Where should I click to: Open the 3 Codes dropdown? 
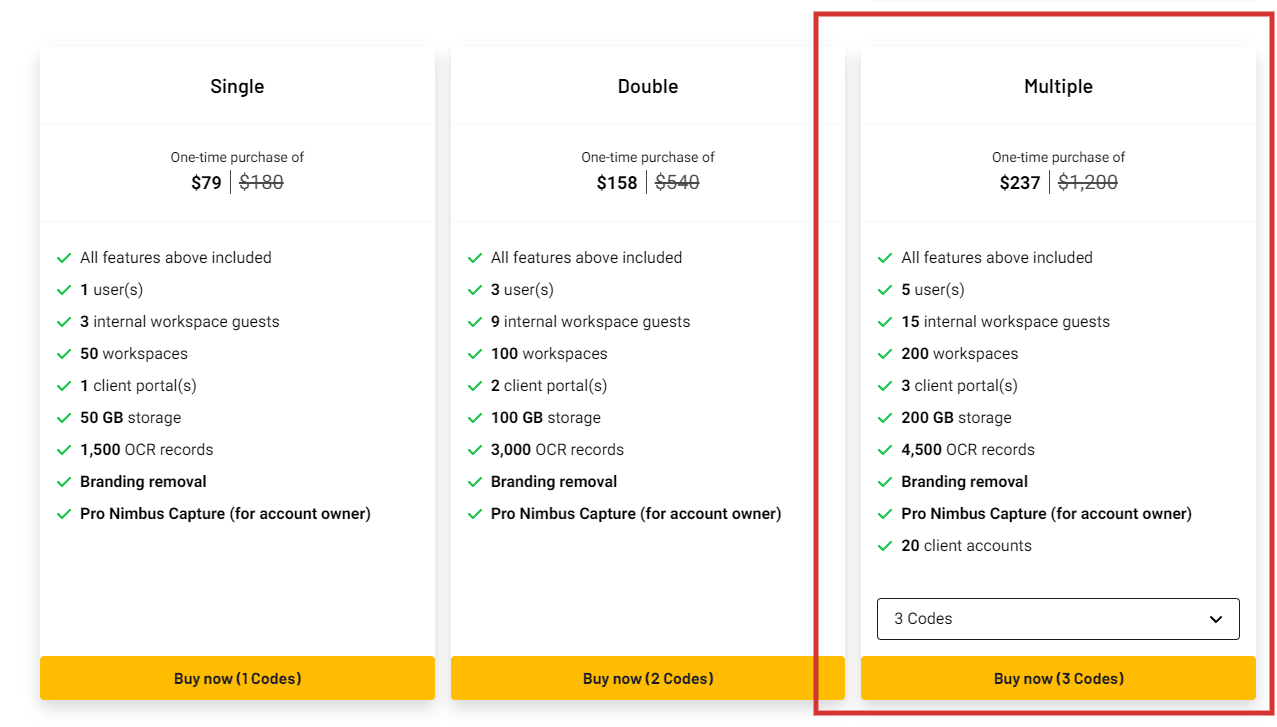point(1058,619)
